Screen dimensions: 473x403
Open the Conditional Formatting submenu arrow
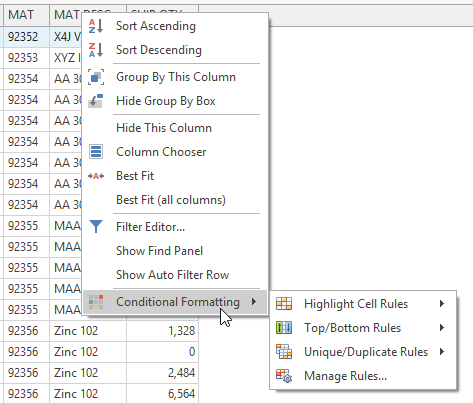pos(254,302)
